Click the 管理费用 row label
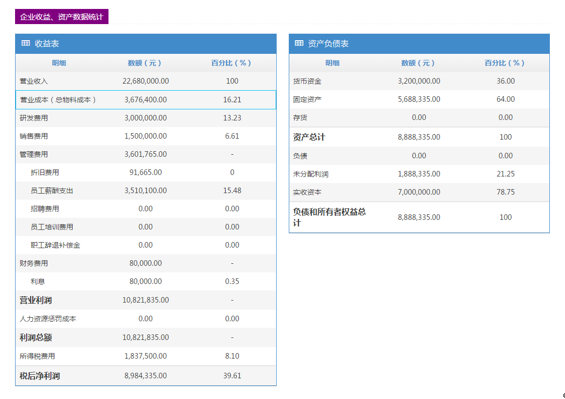 34,154
